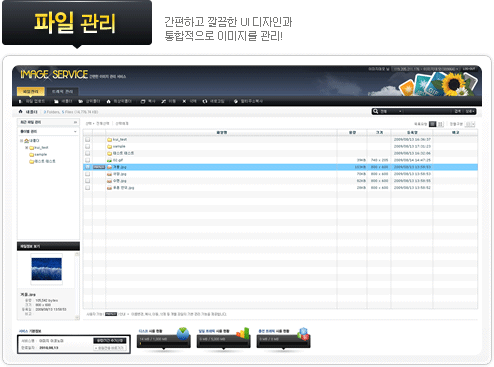Click the globe icon on disk usage widget
The image size is (494, 367).
pos(183,333)
